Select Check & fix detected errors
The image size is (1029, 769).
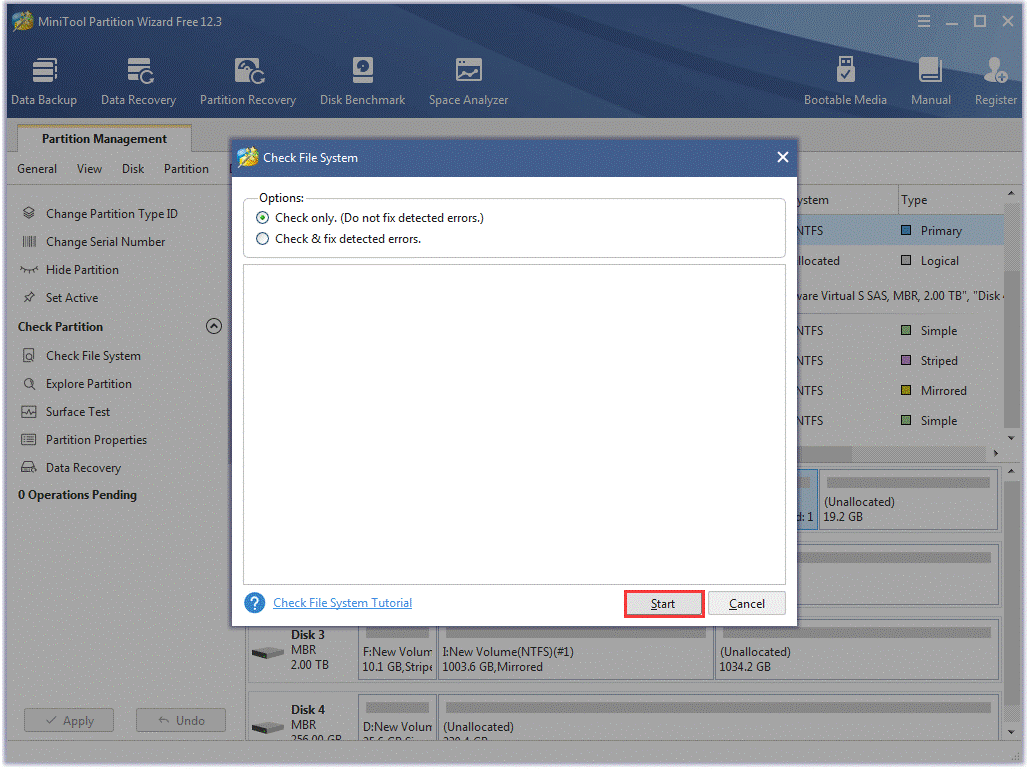[x=262, y=239]
